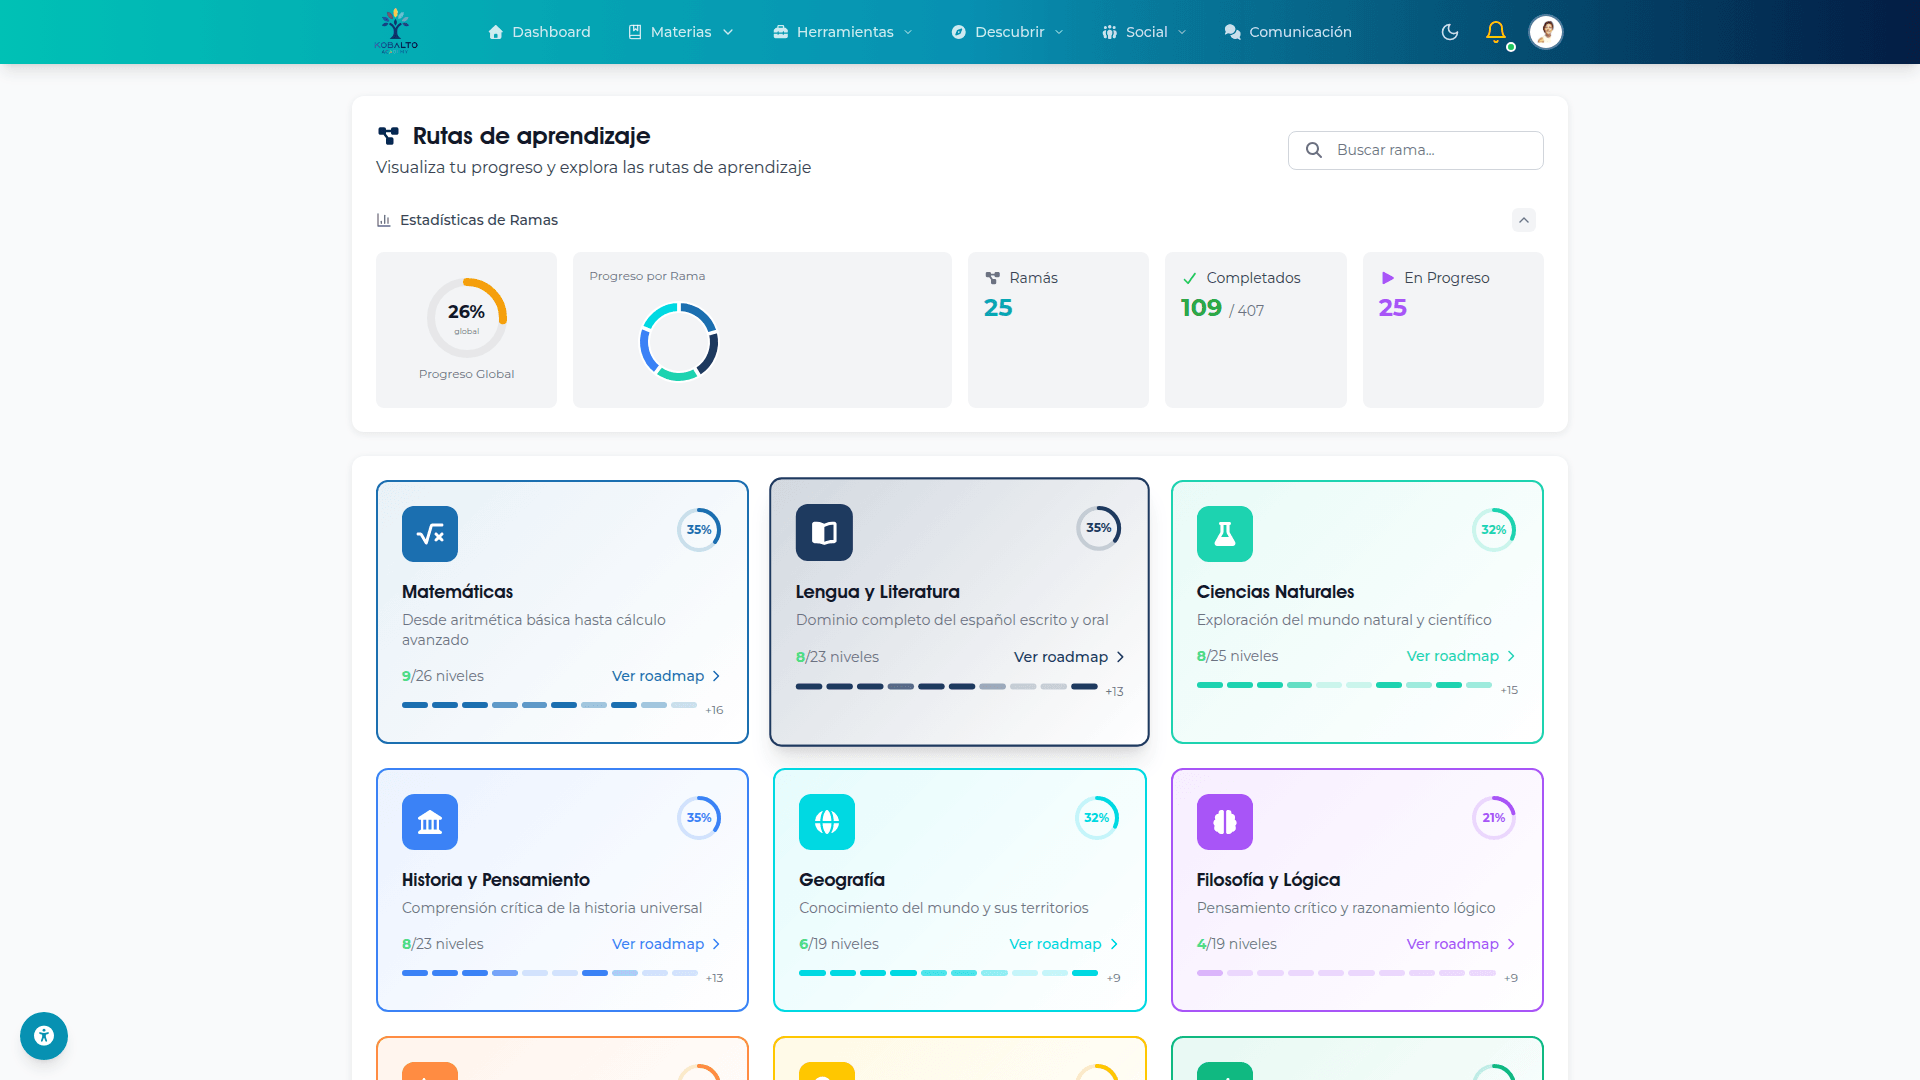The height and width of the screenshot is (1080, 1920).
Task: Click the Lengua y Literatura card title
Action: pyautogui.click(x=877, y=592)
